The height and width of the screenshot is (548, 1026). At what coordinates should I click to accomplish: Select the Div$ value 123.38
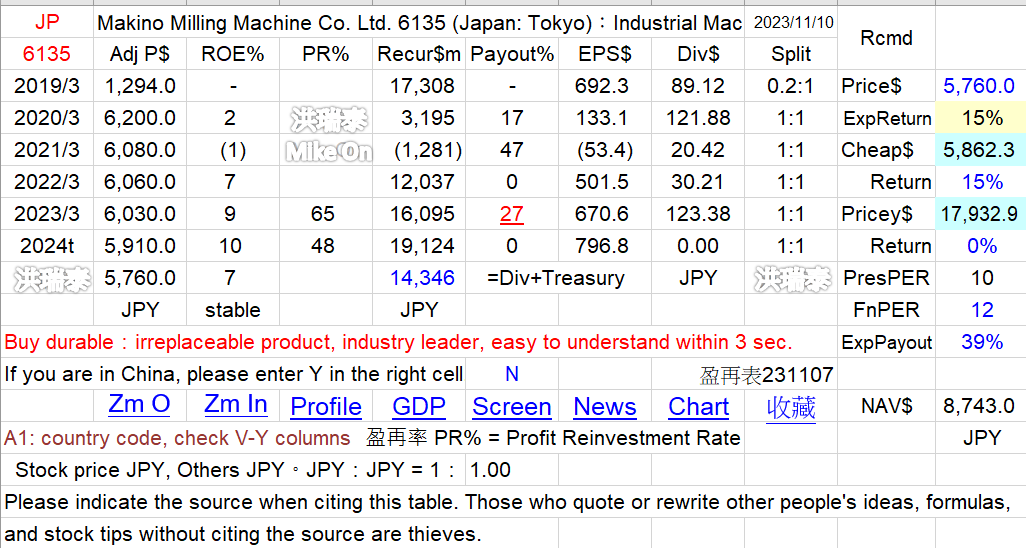tap(698, 214)
